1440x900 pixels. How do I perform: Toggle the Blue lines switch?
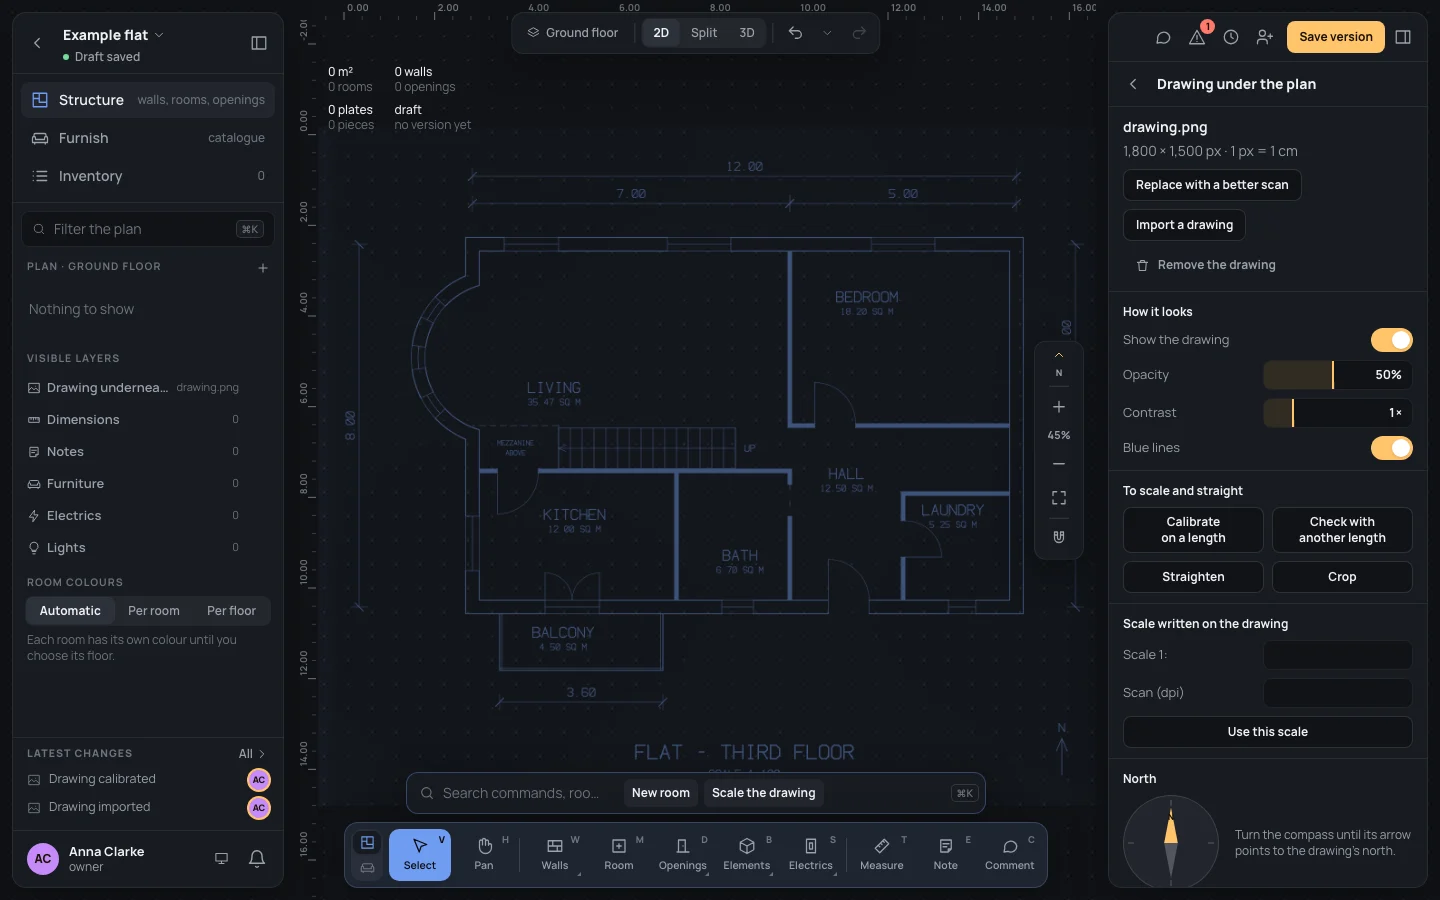point(1392,448)
